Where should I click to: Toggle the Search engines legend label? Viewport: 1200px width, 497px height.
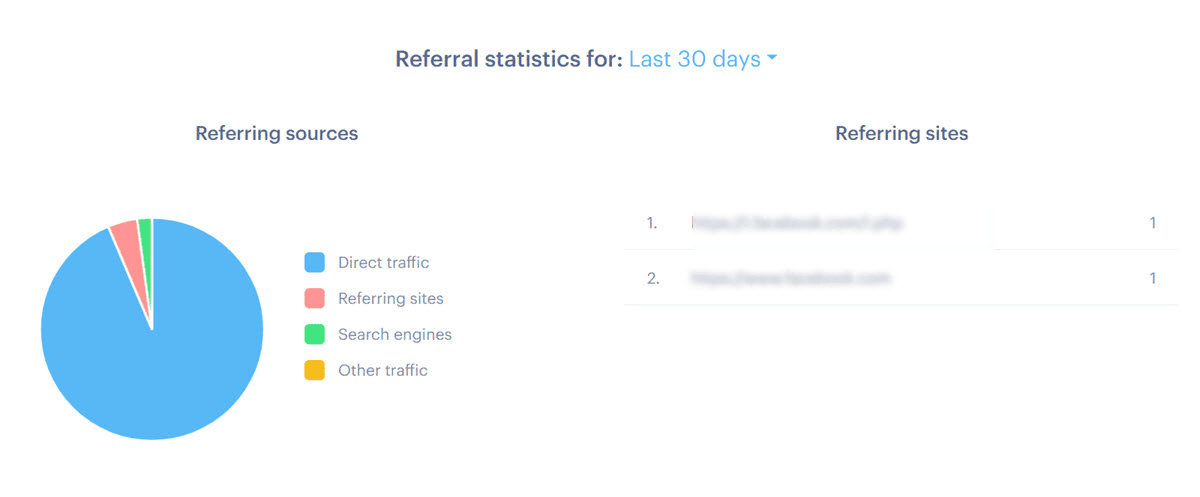coord(394,334)
